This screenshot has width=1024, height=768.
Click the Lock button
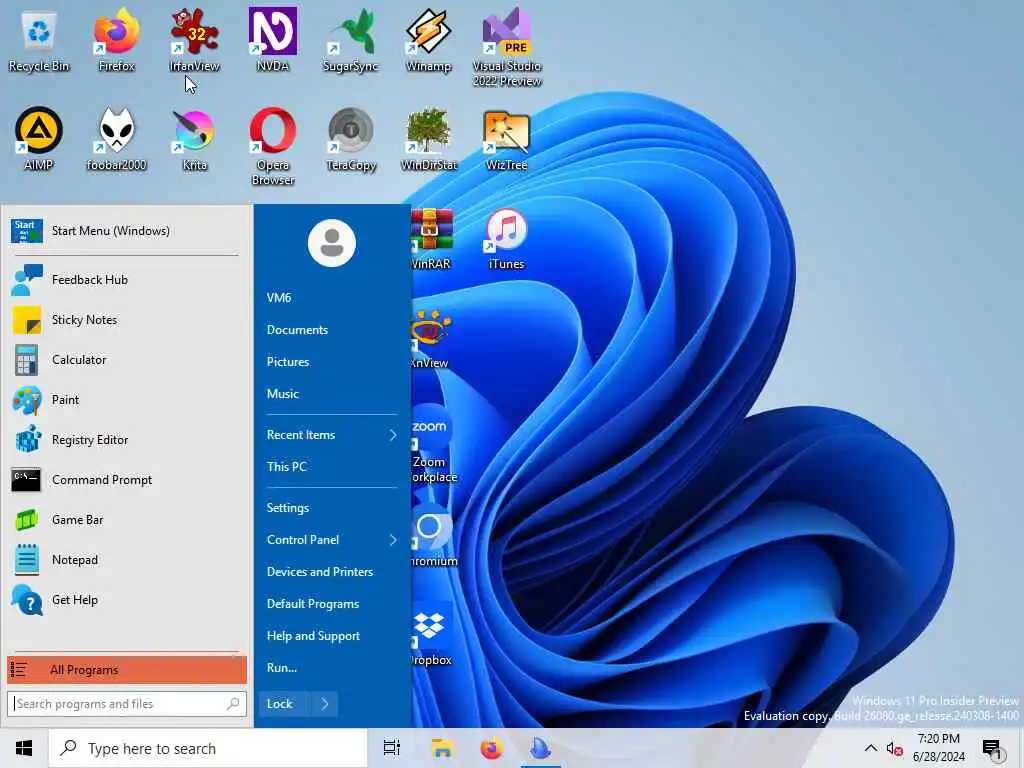[x=285, y=704]
